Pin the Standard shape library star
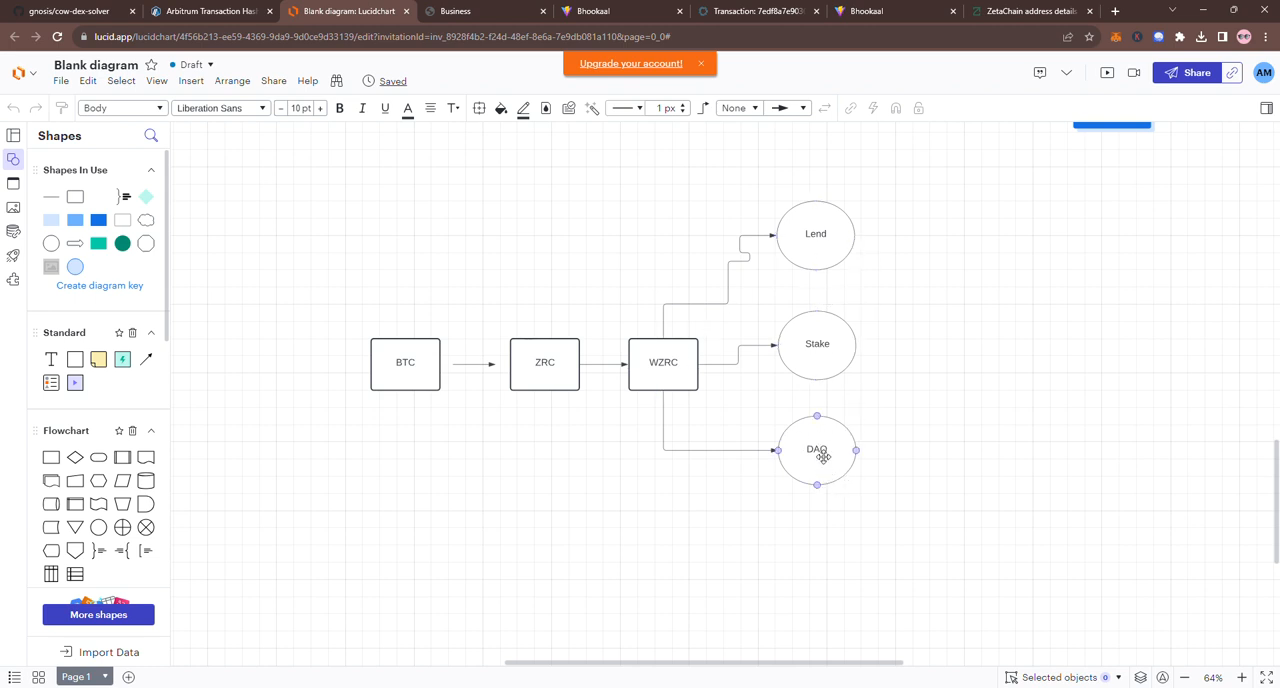This screenshot has height=688, width=1280. click(x=119, y=333)
